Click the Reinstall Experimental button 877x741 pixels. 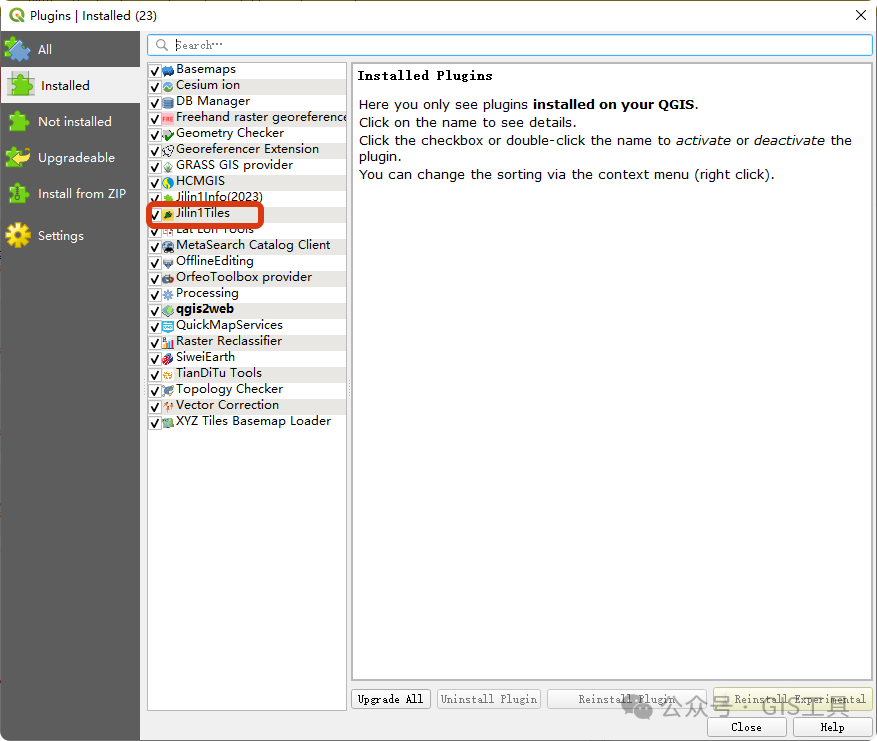793,699
